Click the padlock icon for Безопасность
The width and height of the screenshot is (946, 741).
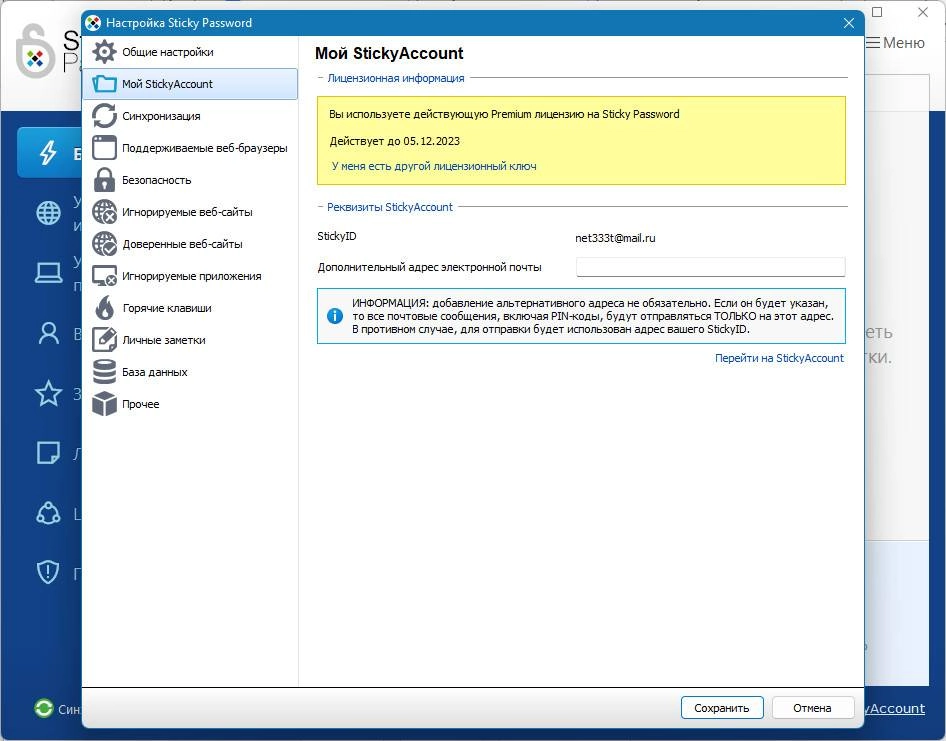[104, 180]
